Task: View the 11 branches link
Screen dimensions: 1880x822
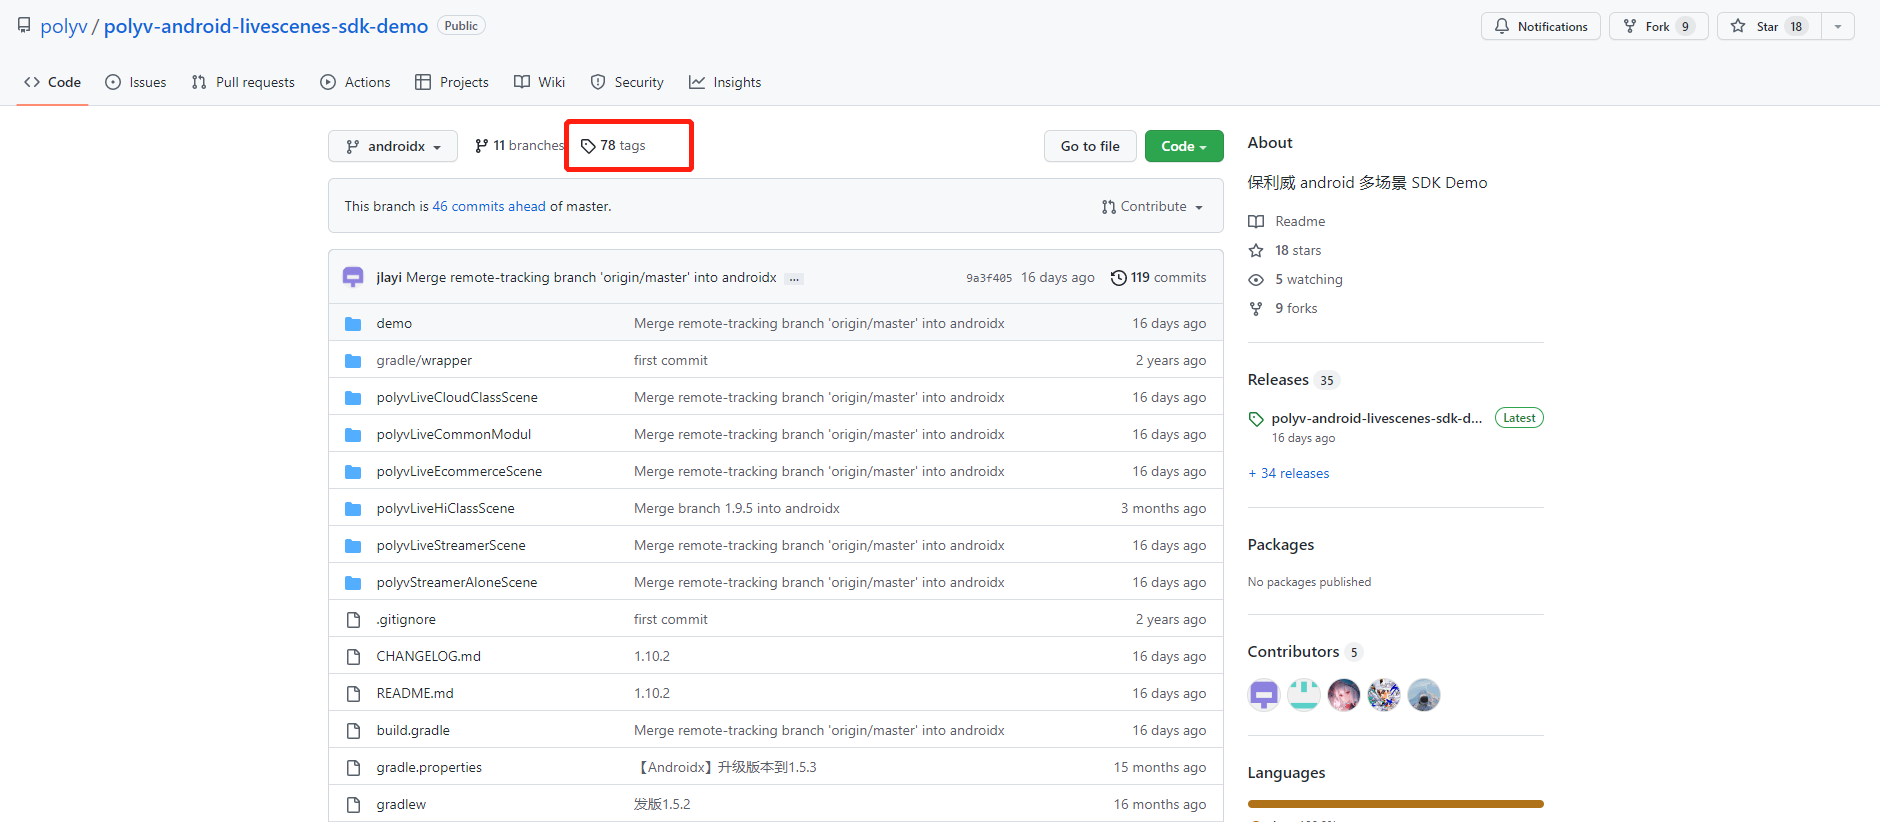Action: click(519, 145)
